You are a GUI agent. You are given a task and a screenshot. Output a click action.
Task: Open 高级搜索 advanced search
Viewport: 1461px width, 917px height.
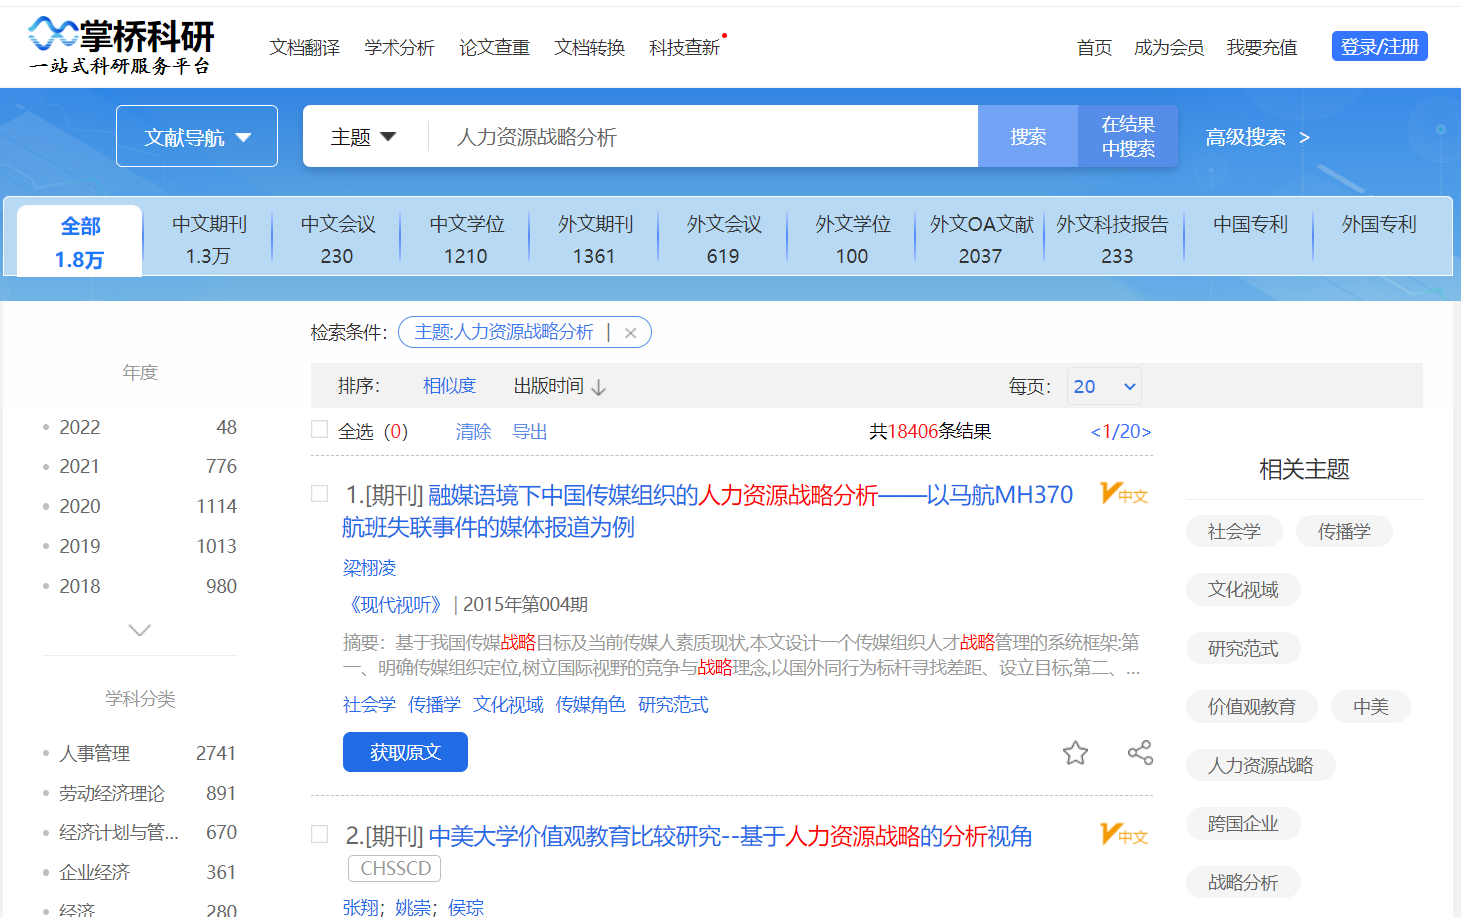(1257, 137)
